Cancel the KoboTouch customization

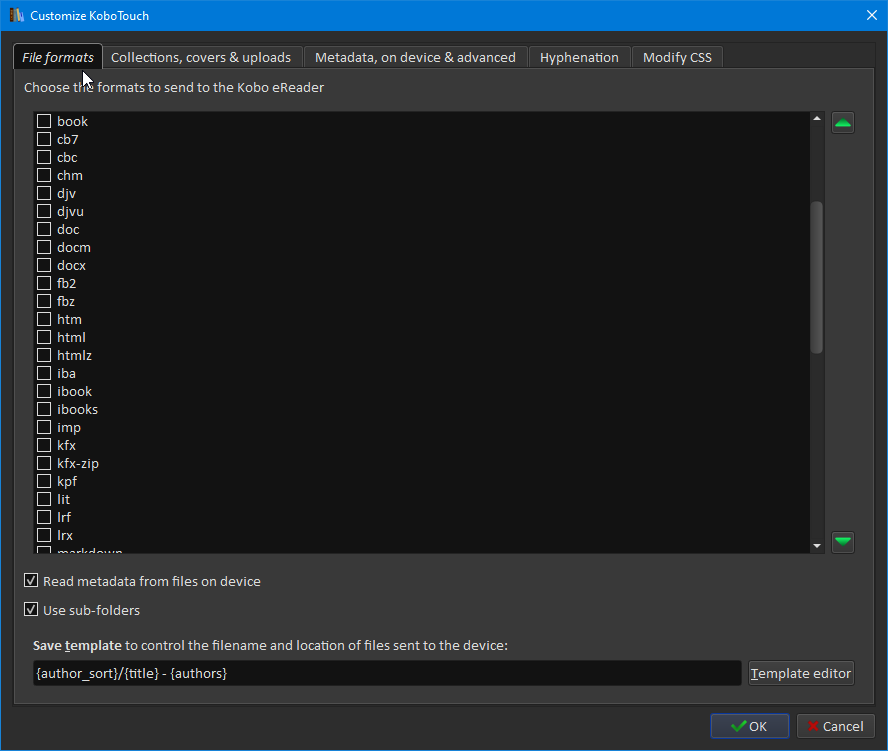tap(835, 726)
